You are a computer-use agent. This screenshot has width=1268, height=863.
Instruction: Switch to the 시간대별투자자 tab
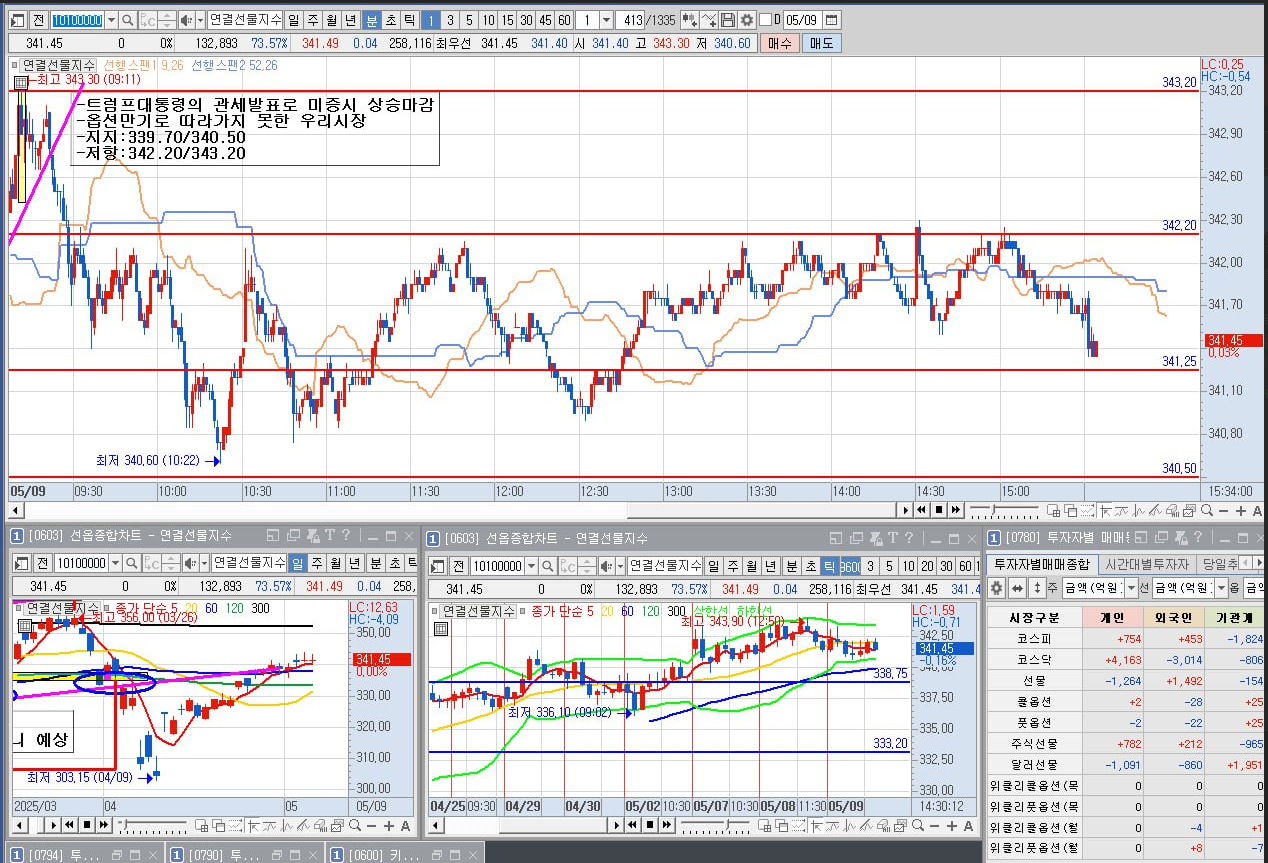tap(1146, 564)
